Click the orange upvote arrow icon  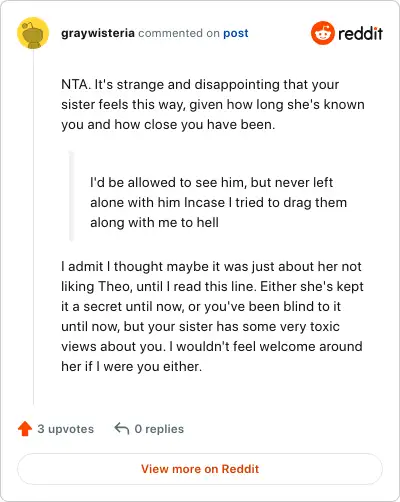point(25,429)
